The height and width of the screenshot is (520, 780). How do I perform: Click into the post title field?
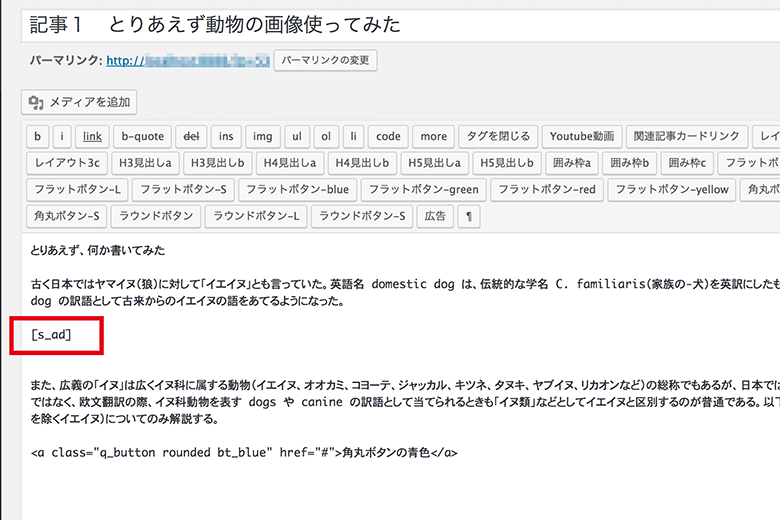400,22
